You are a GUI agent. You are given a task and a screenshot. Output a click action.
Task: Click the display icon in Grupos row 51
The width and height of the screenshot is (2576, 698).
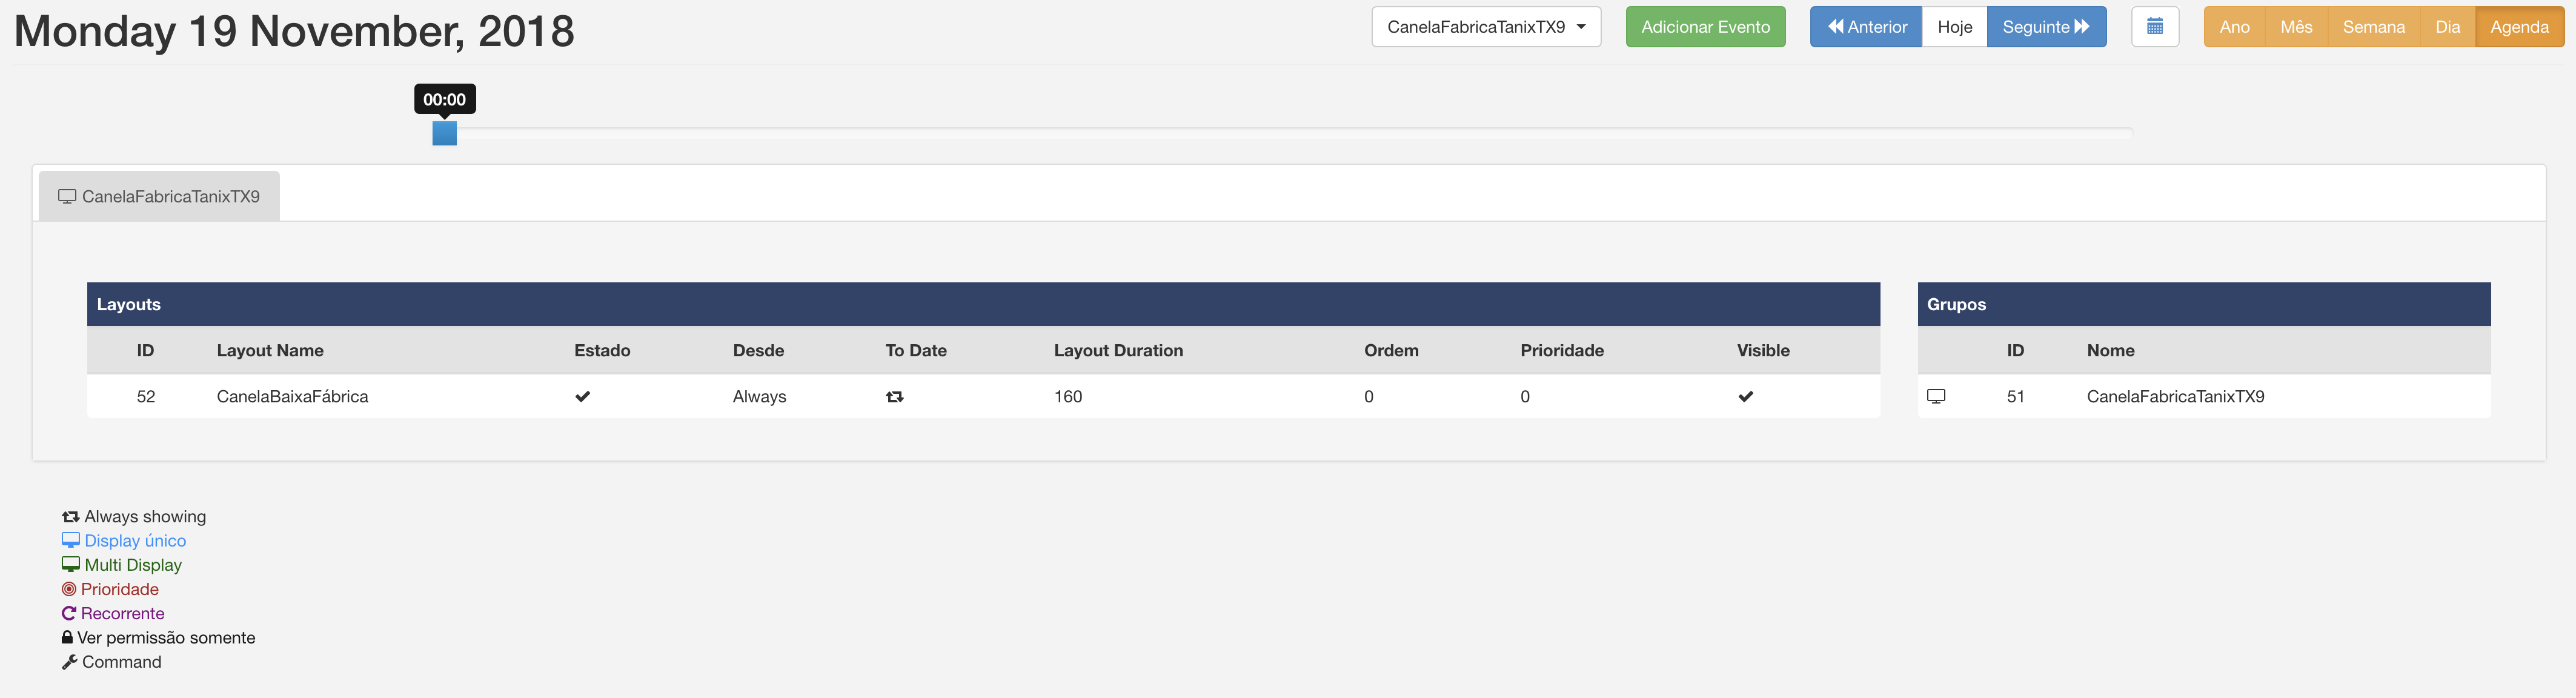coord(1936,397)
